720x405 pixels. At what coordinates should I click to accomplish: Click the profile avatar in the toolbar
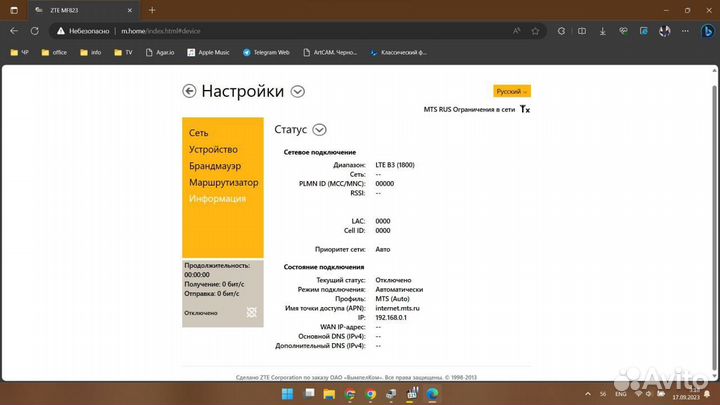coord(664,31)
